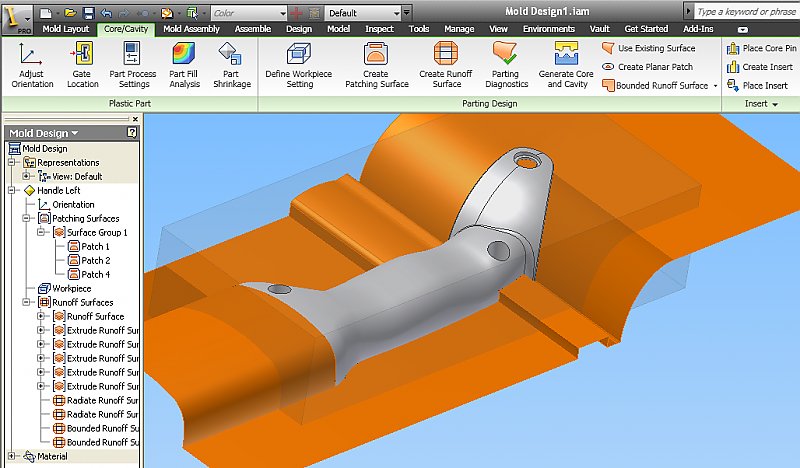Save with the floppy disk icon
Image resolution: width=800 pixels, height=468 pixels.
point(88,13)
